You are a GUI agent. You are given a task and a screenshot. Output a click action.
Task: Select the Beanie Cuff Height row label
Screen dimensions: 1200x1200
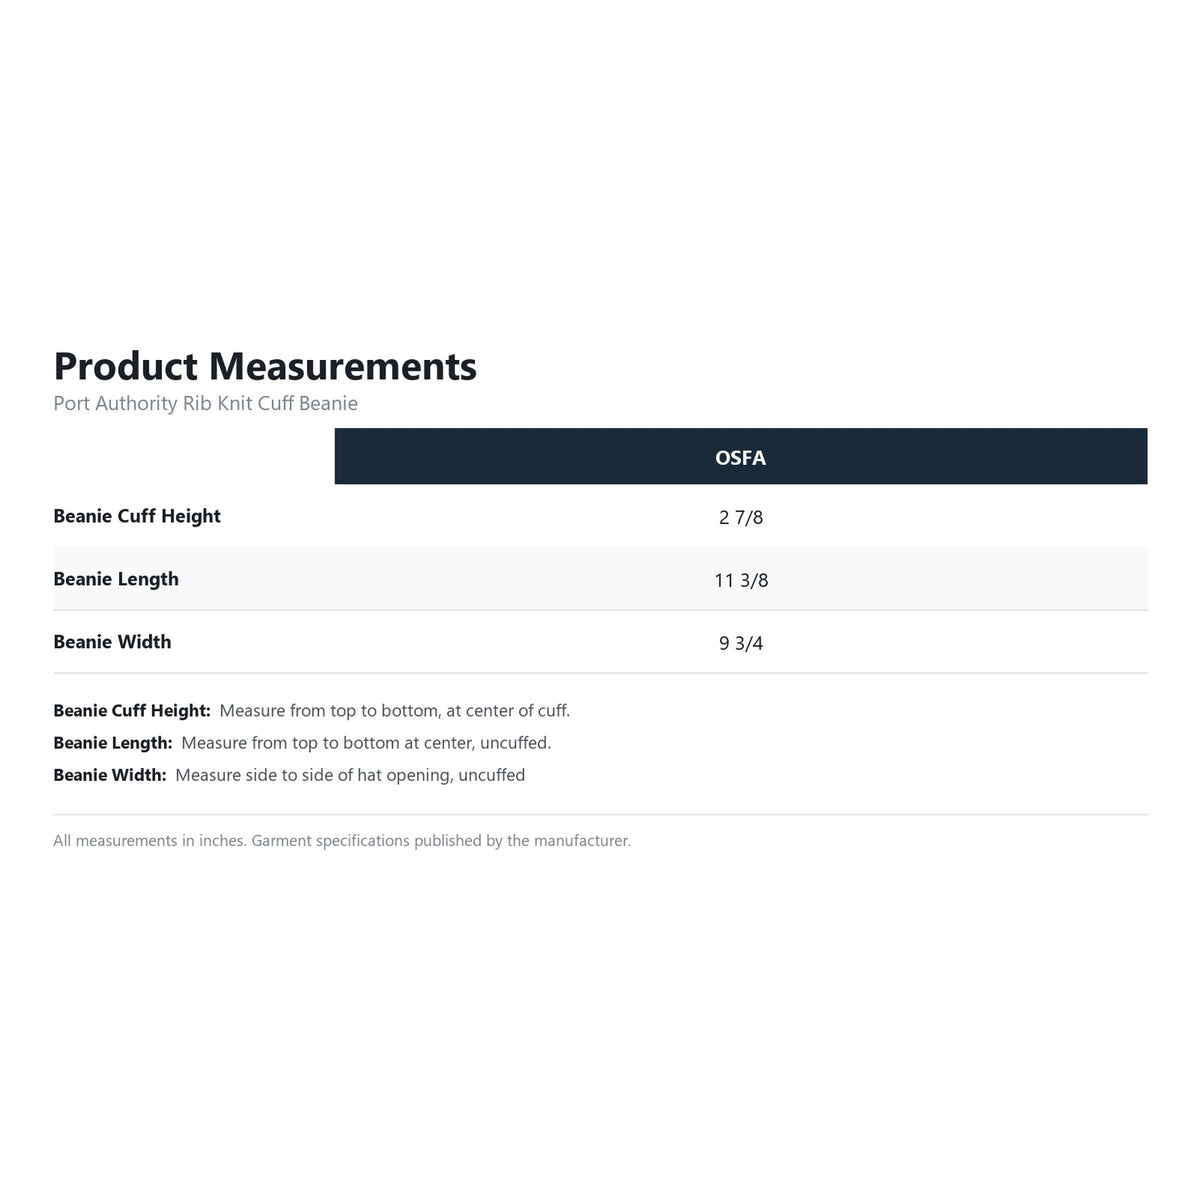(137, 517)
